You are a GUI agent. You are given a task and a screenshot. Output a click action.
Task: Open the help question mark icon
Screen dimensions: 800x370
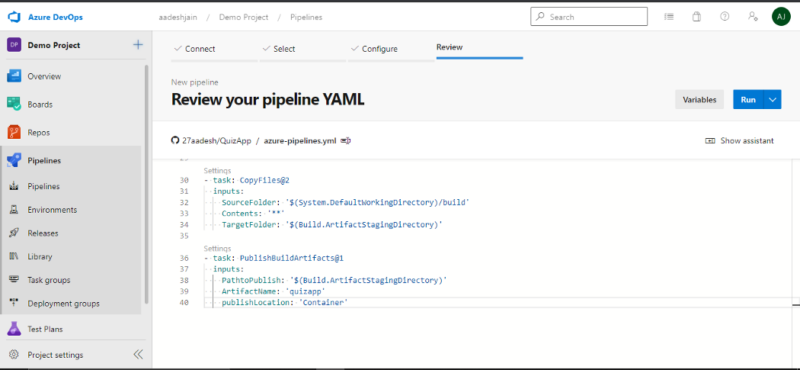coord(724,17)
